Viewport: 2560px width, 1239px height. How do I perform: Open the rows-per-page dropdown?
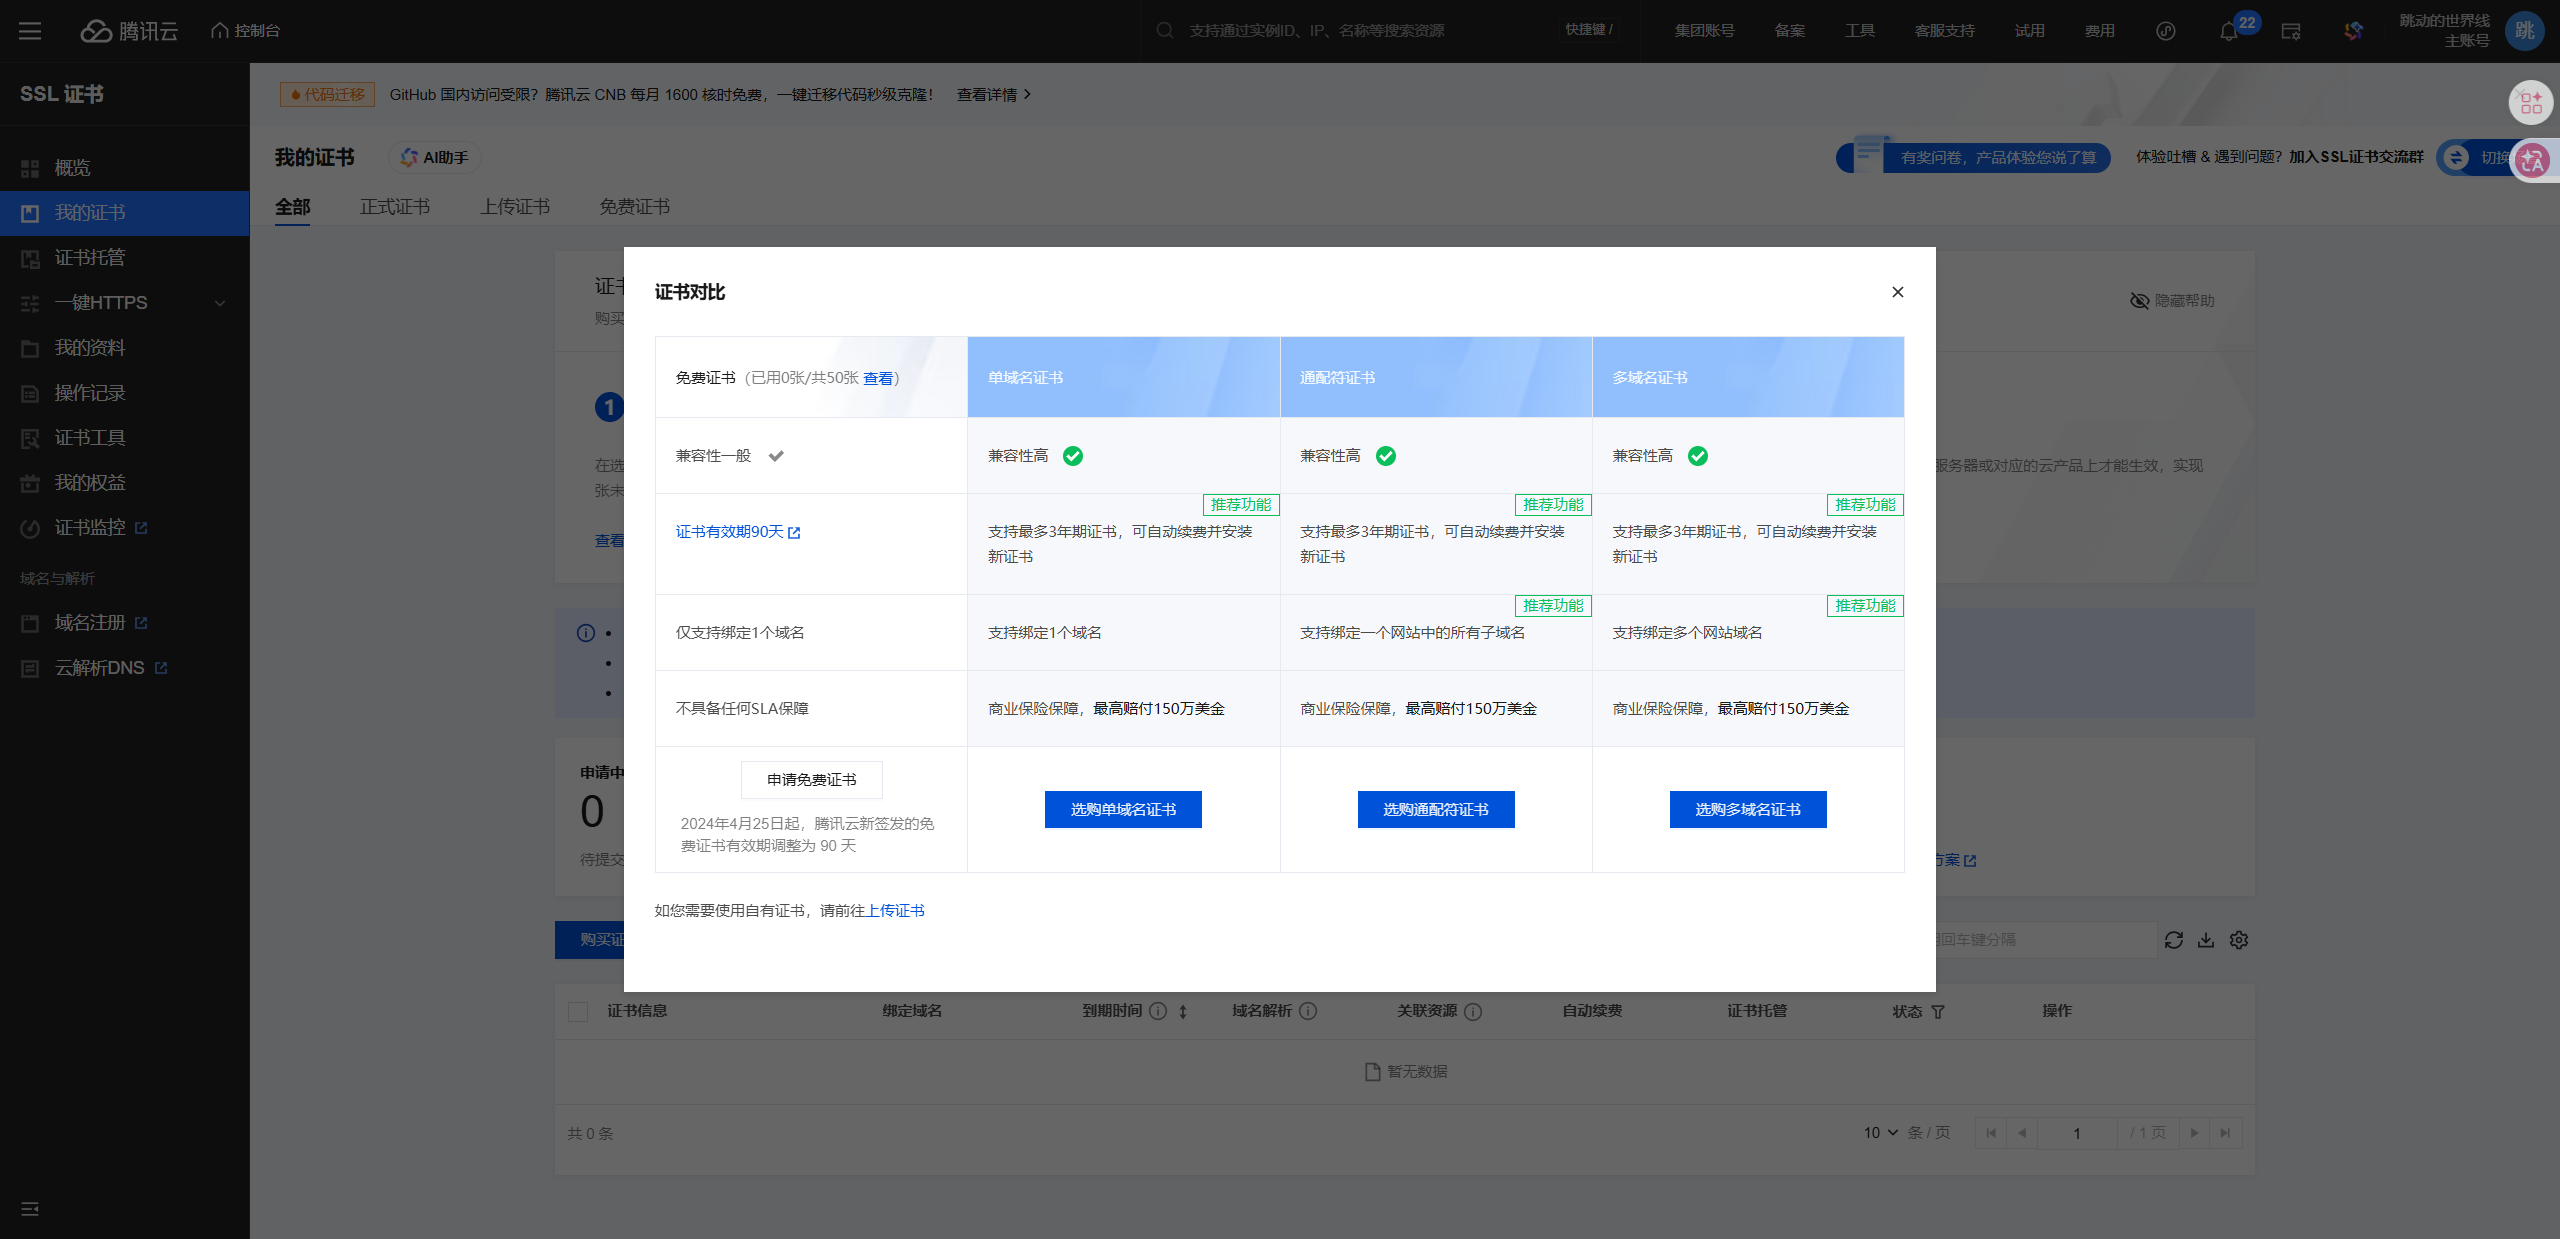(x=1881, y=1133)
